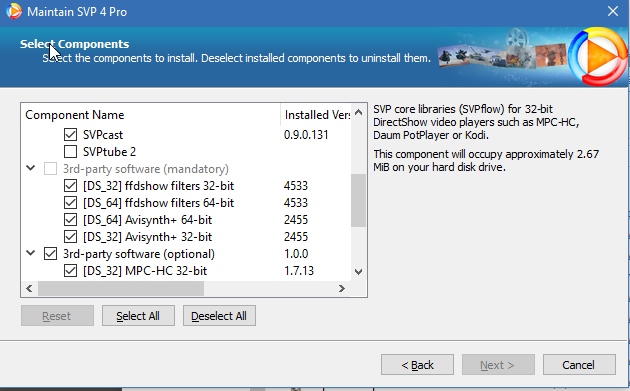Image resolution: width=630 pixels, height=391 pixels.
Task: Click the horizontal scrollbar right arrow
Action: tap(342, 289)
